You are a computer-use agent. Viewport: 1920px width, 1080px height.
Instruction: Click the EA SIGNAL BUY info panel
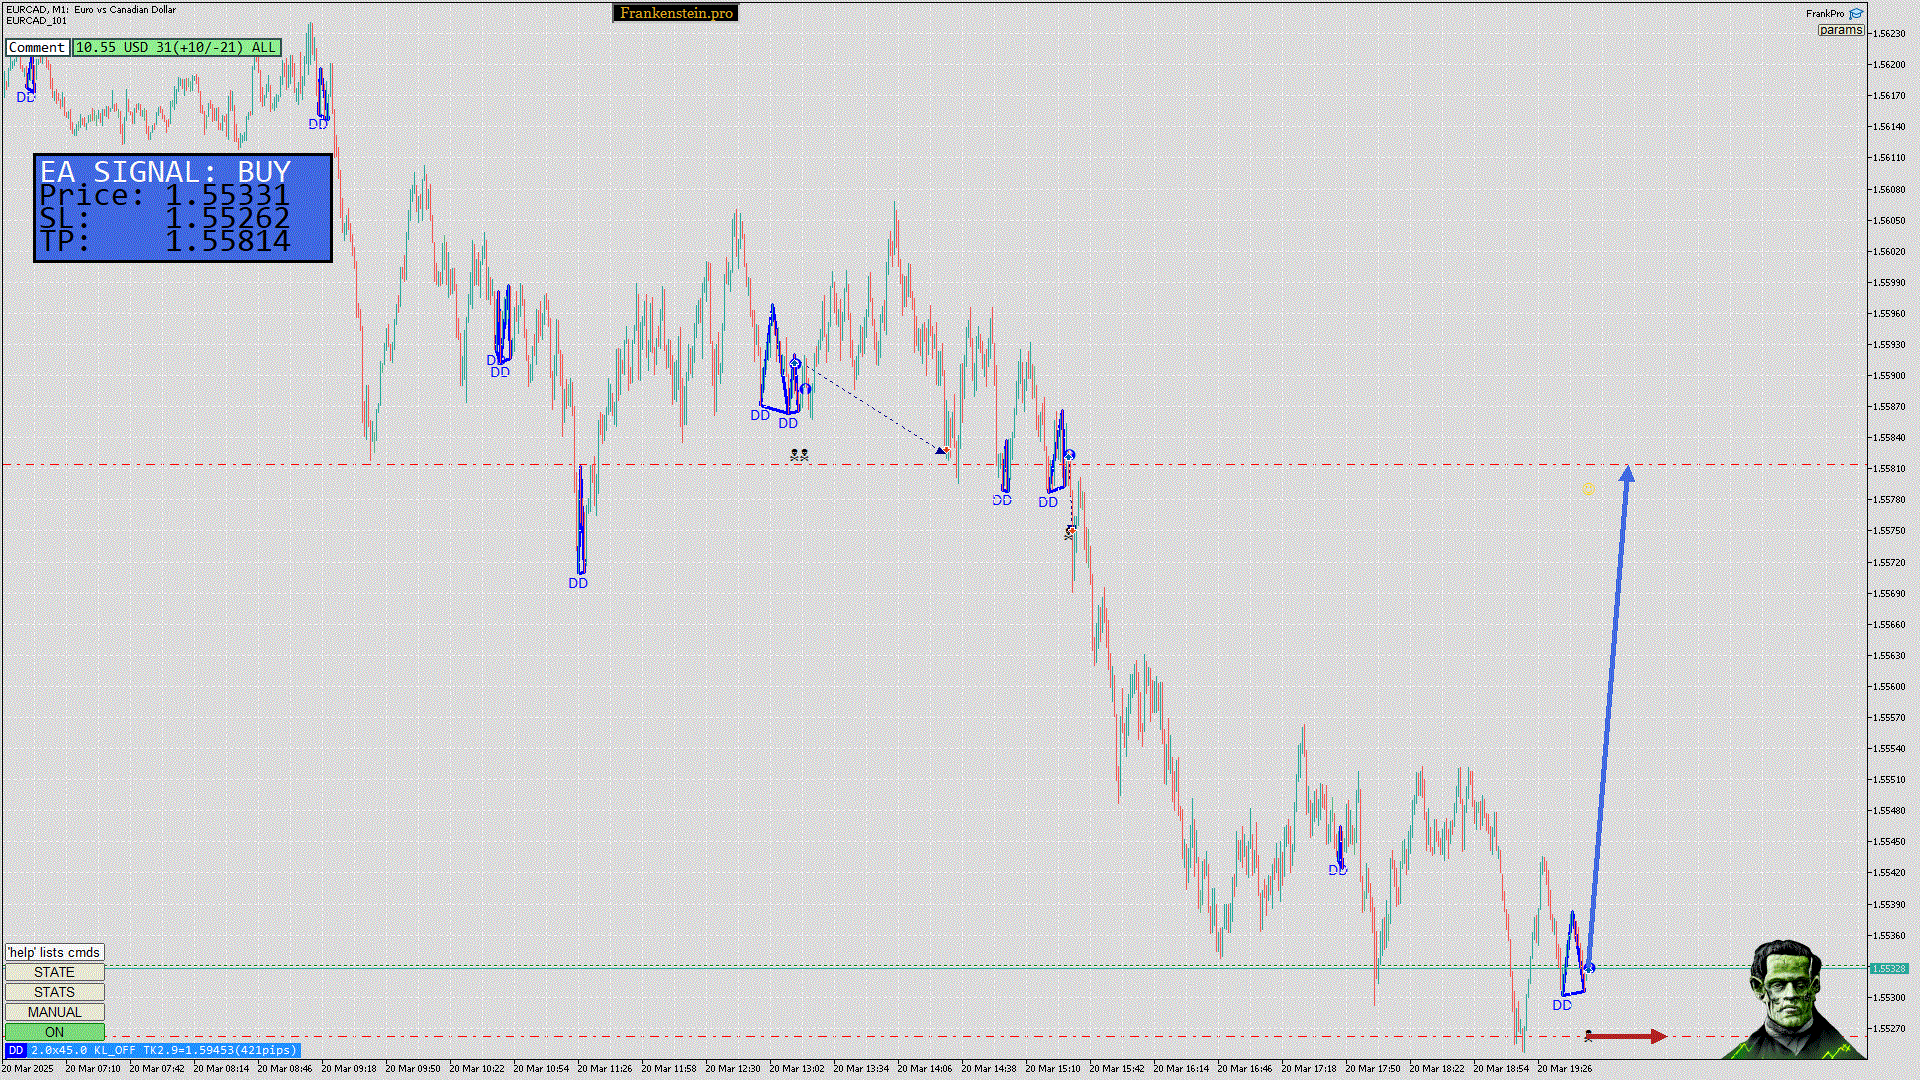[183, 208]
